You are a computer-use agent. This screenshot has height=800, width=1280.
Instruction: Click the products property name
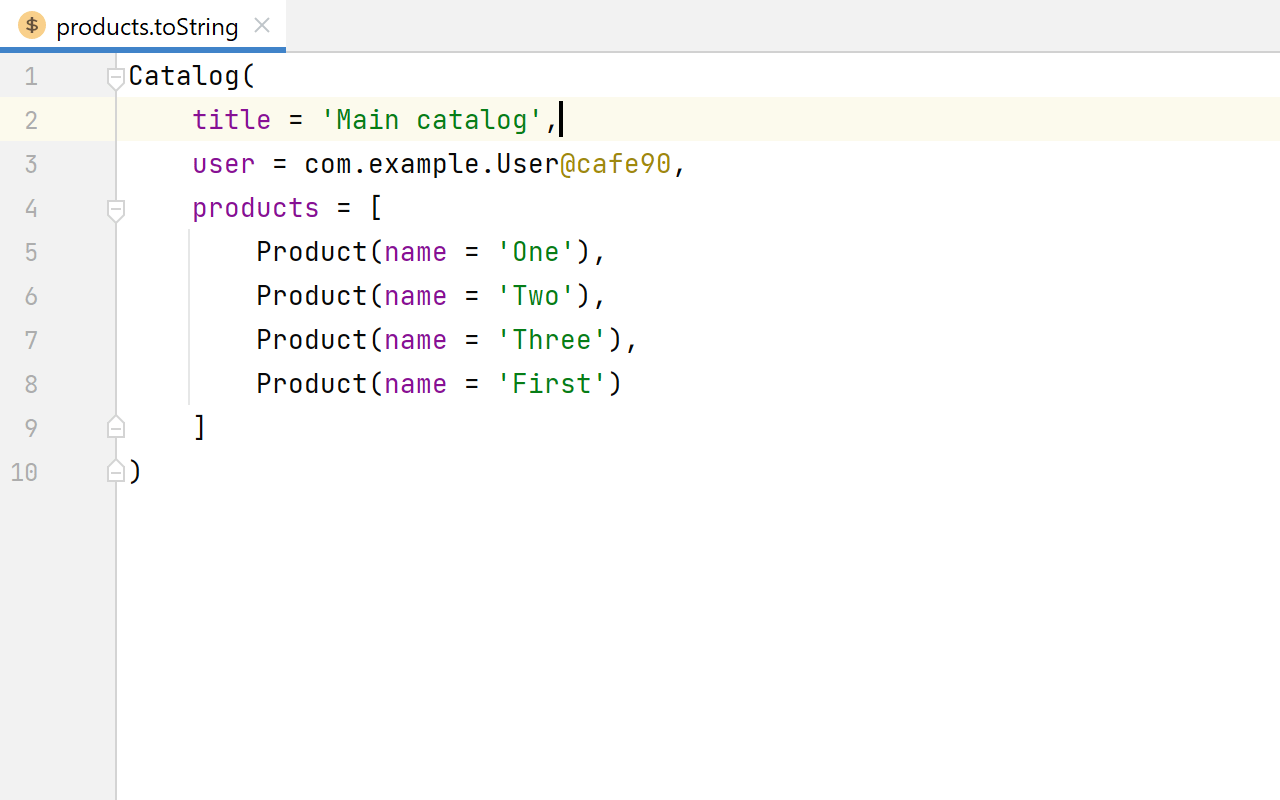(x=255, y=208)
